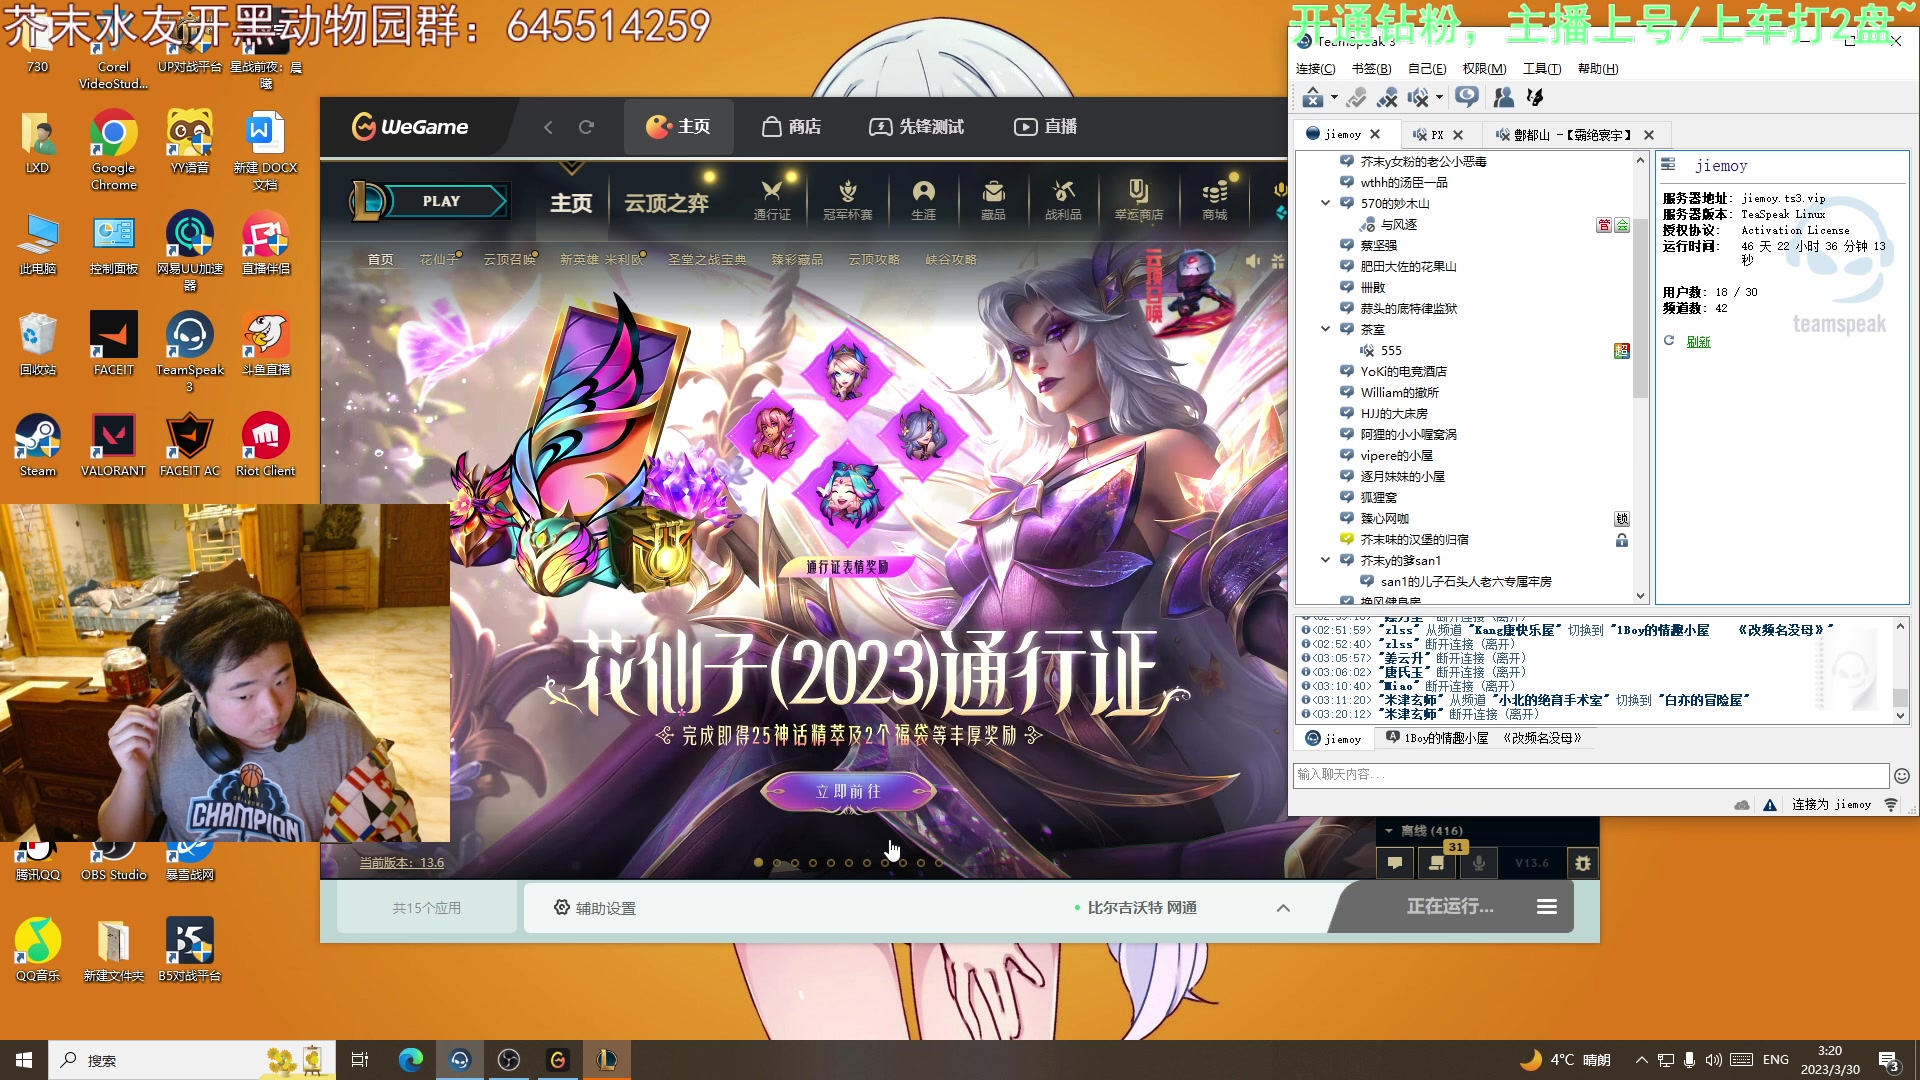This screenshot has width=1920, height=1080.
Task: Open the 先锋测试 tab in WeGame
Action: 917,127
